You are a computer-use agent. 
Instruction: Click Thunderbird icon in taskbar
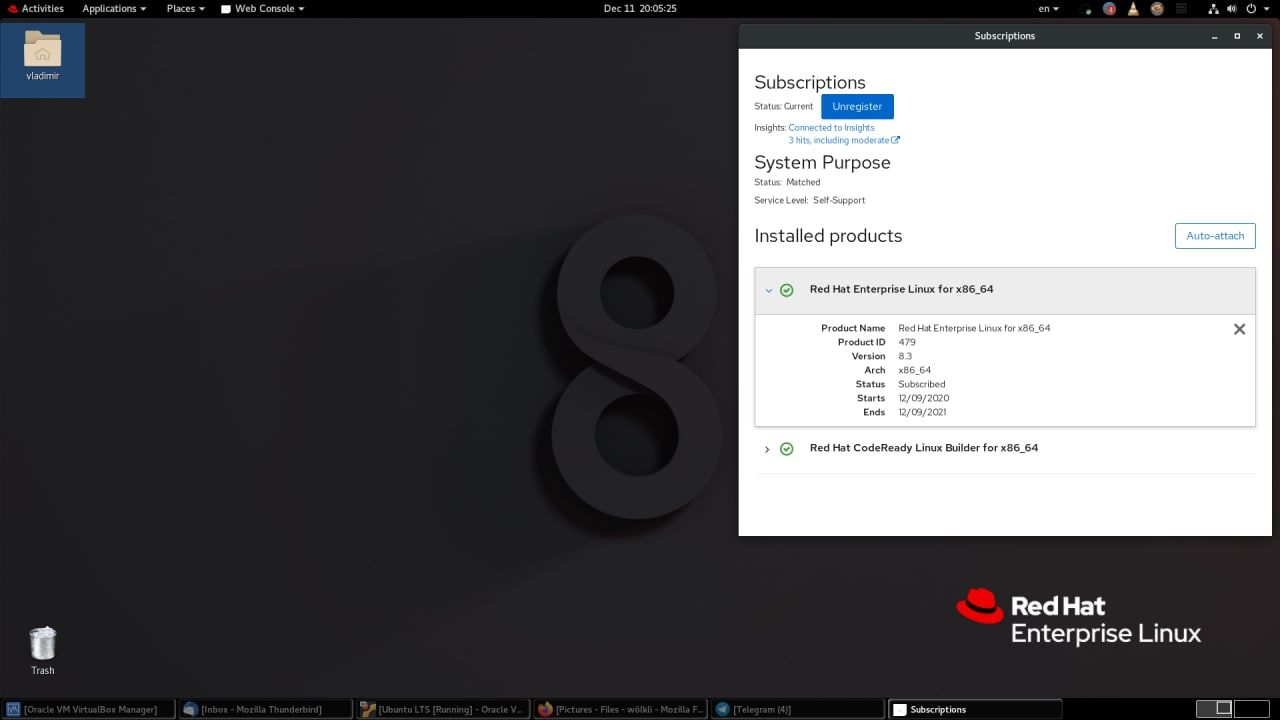point(190,709)
